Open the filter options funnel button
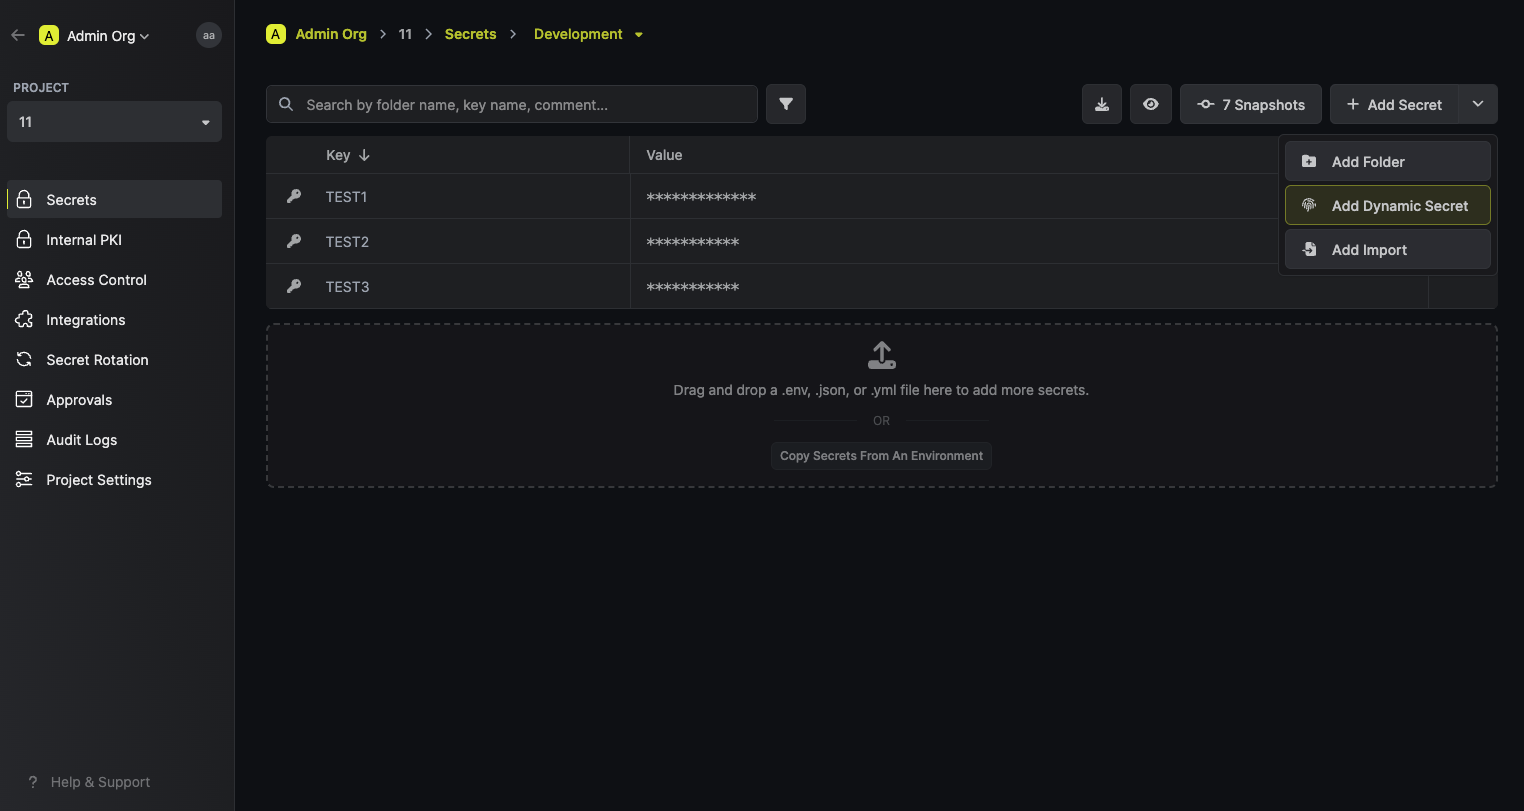Image resolution: width=1524 pixels, height=811 pixels. point(786,104)
